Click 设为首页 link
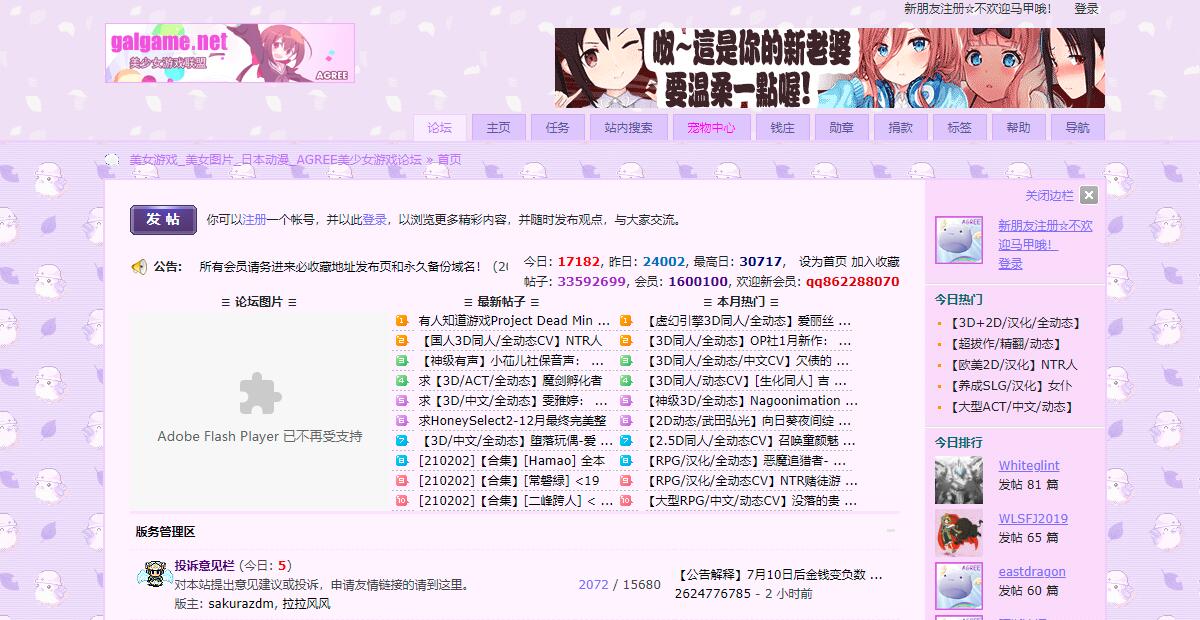The image size is (1200, 620). [823, 261]
